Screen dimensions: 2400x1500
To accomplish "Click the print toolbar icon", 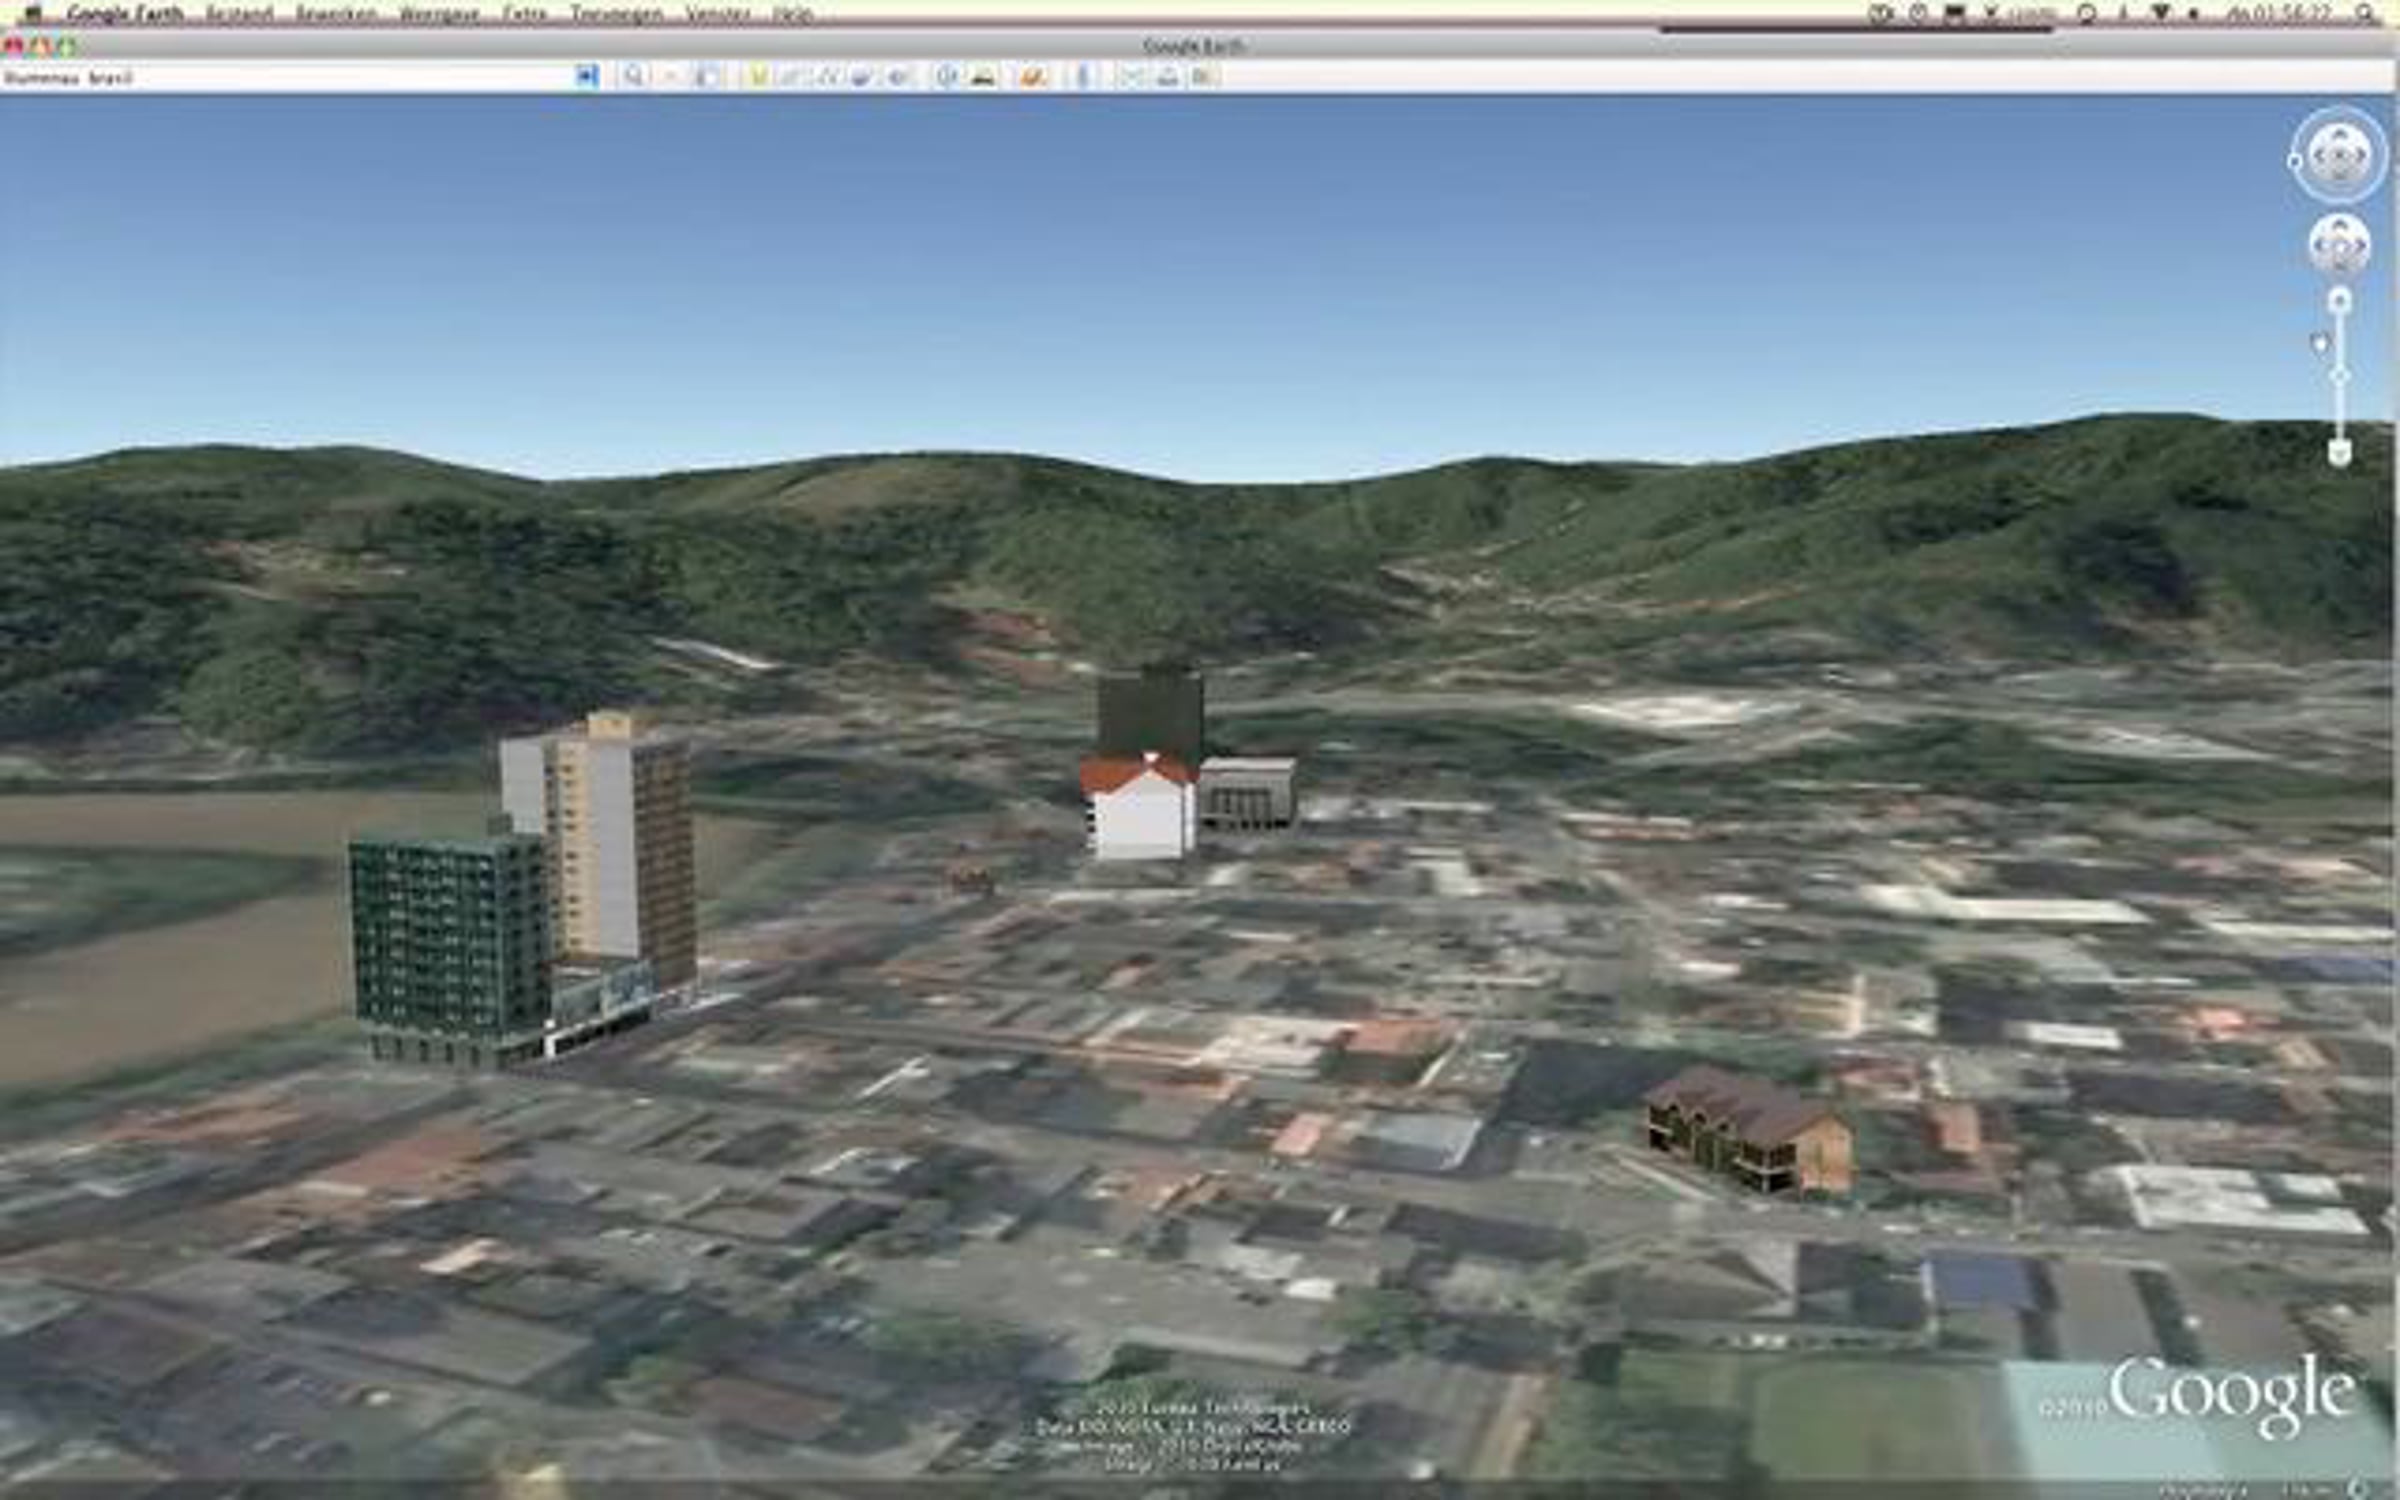I will (x=1167, y=77).
